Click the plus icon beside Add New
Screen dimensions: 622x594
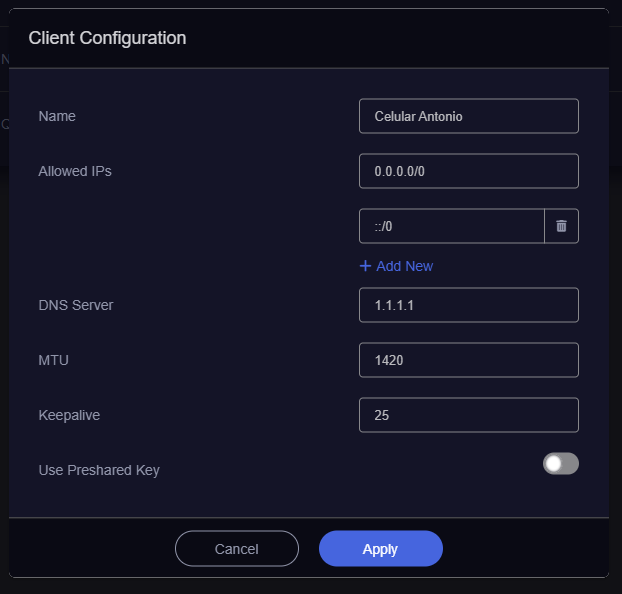click(365, 266)
